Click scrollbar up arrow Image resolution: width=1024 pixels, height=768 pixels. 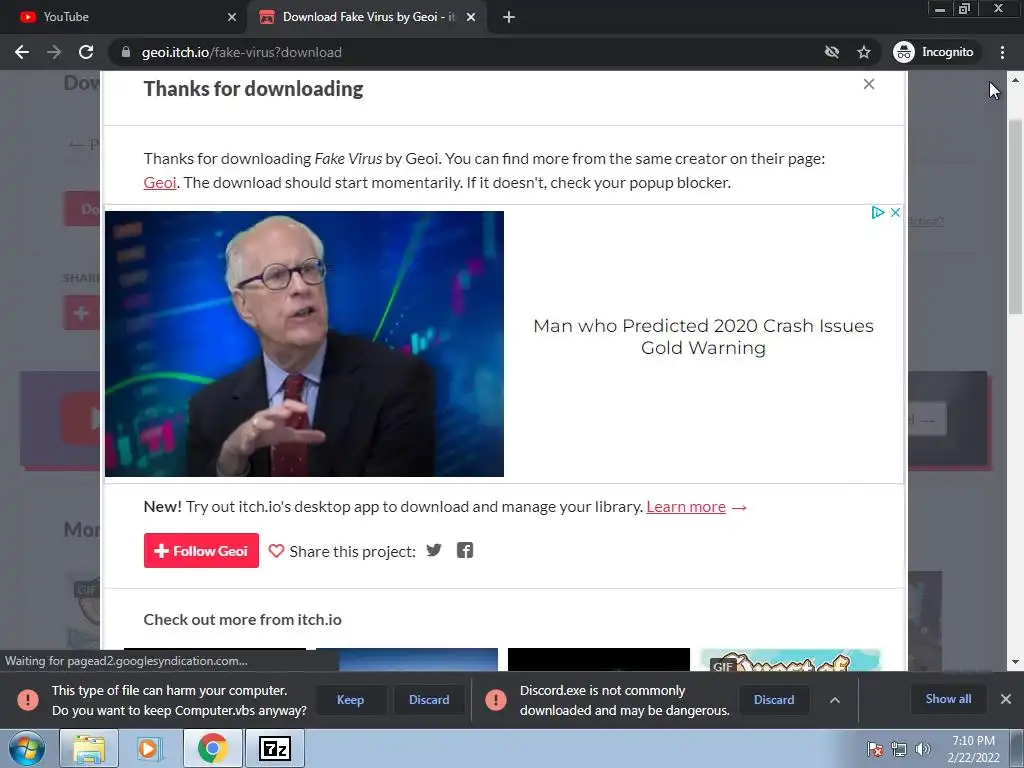[x=1015, y=80]
